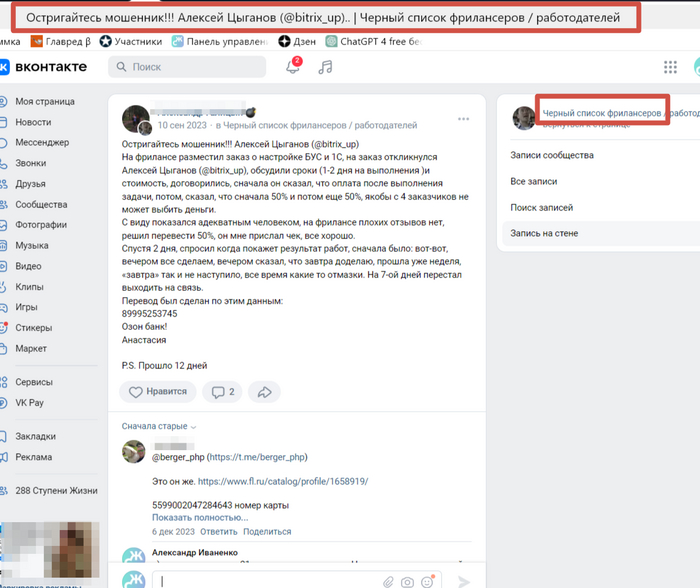Open the emoji smiley picker

pyautogui.click(x=427, y=582)
